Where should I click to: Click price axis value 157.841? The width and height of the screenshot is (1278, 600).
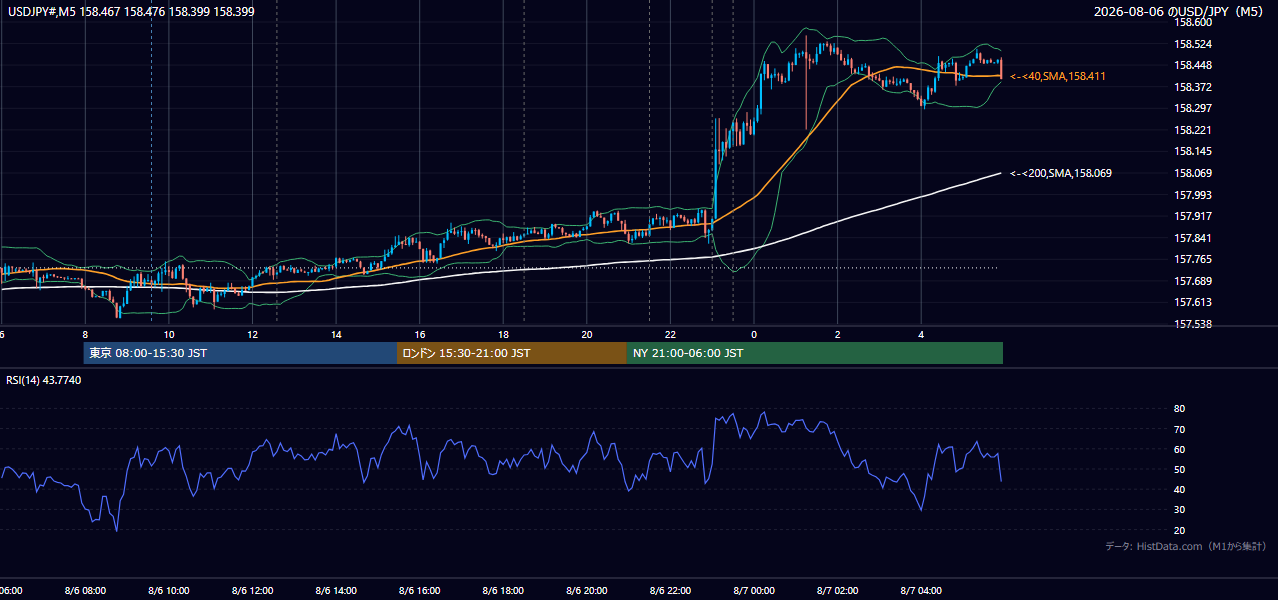(1193, 238)
